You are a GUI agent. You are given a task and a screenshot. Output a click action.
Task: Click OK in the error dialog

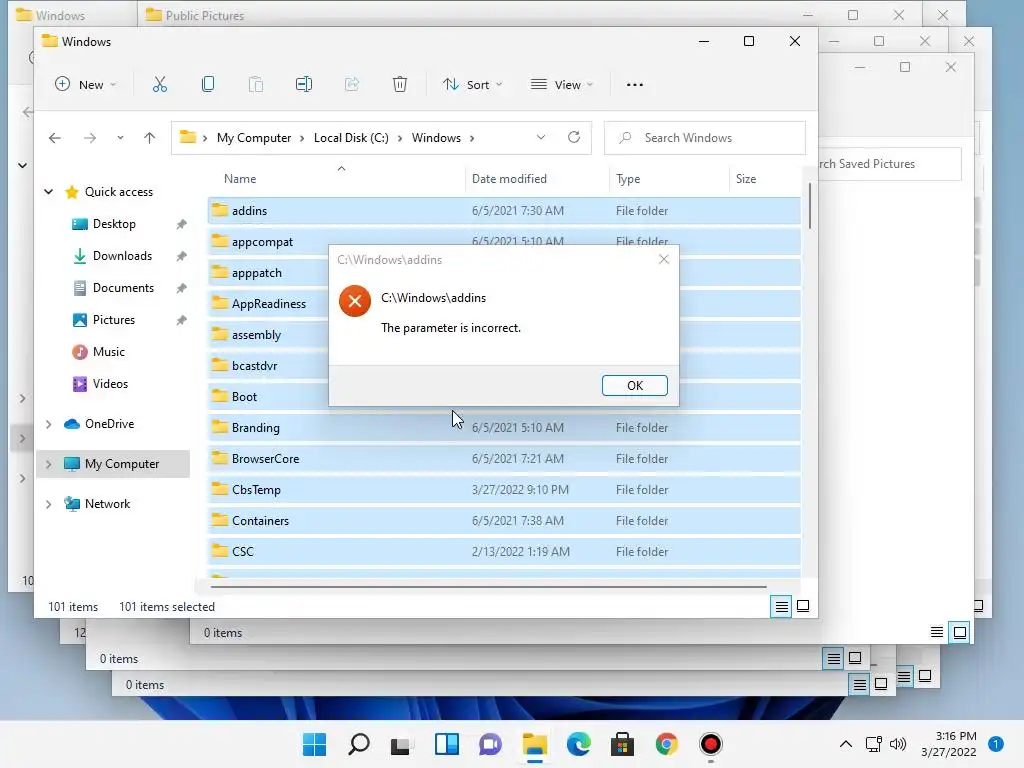tap(635, 385)
